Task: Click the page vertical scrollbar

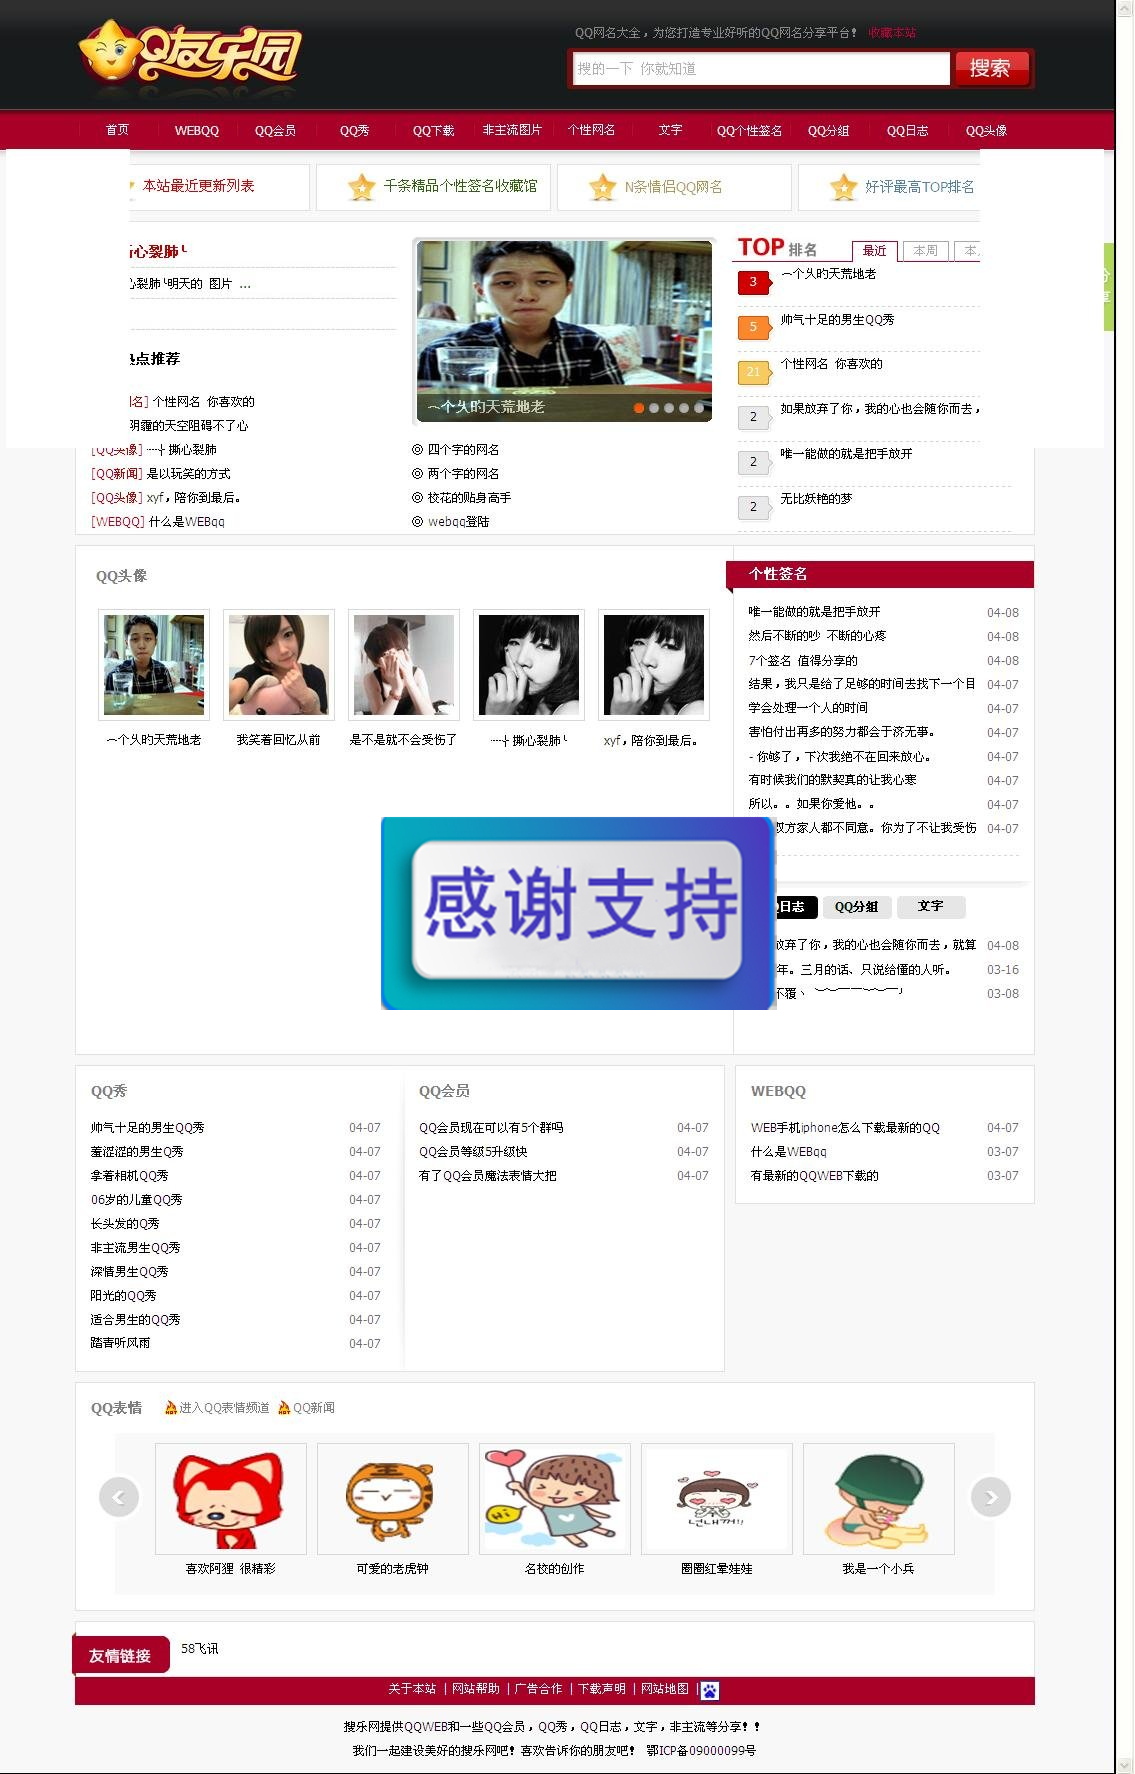Action: (x=1124, y=887)
